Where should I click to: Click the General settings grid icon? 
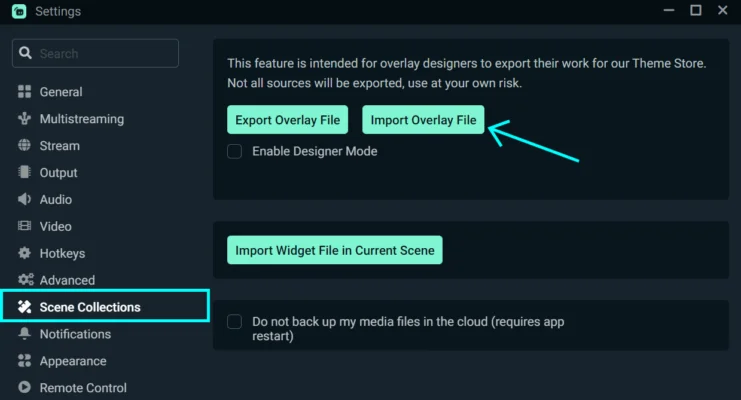point(25,92)
